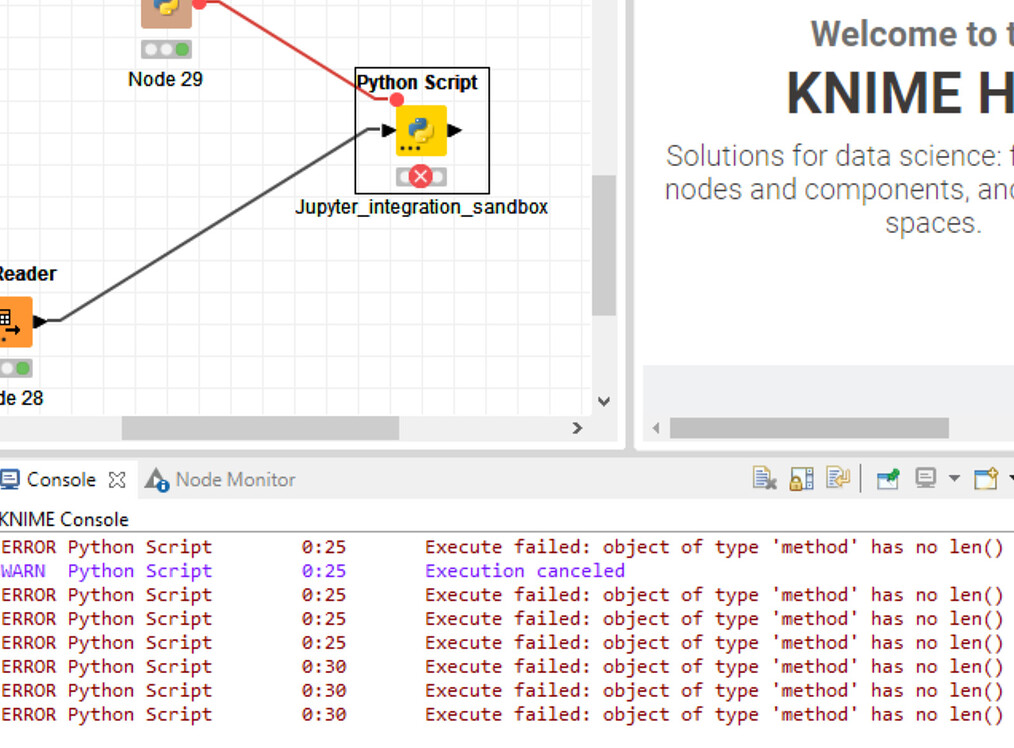Click the Show Console When Output Changes icon
The width and height of the screenshot is (1014, 748).
(x=837, y=478)
